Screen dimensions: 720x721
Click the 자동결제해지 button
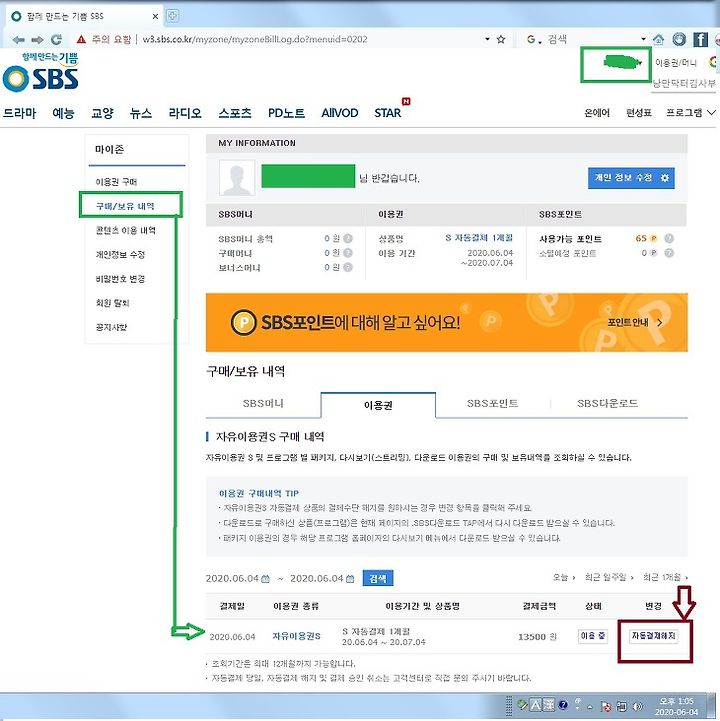(653, 636)
